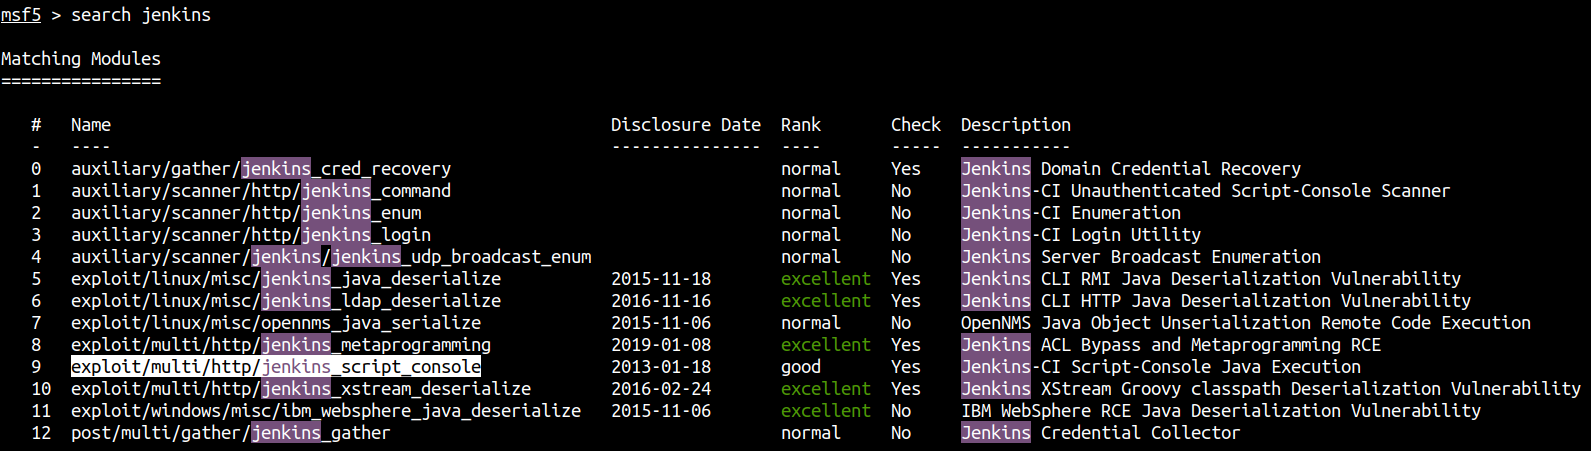The height and width of the screenshot is (451, 1591).
Task: Click disclosure date 2016-11-16
Action: pyautogui.click(x=661, y=301)
